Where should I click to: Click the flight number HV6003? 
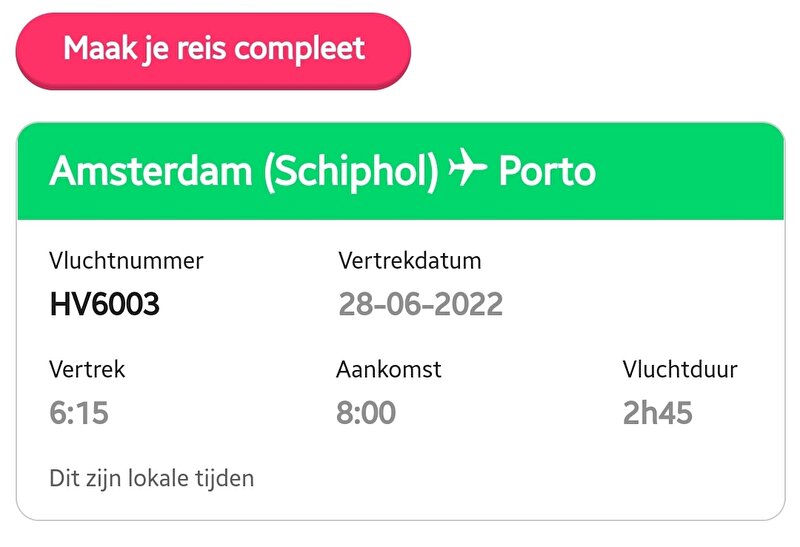click(x=105, y=304)
